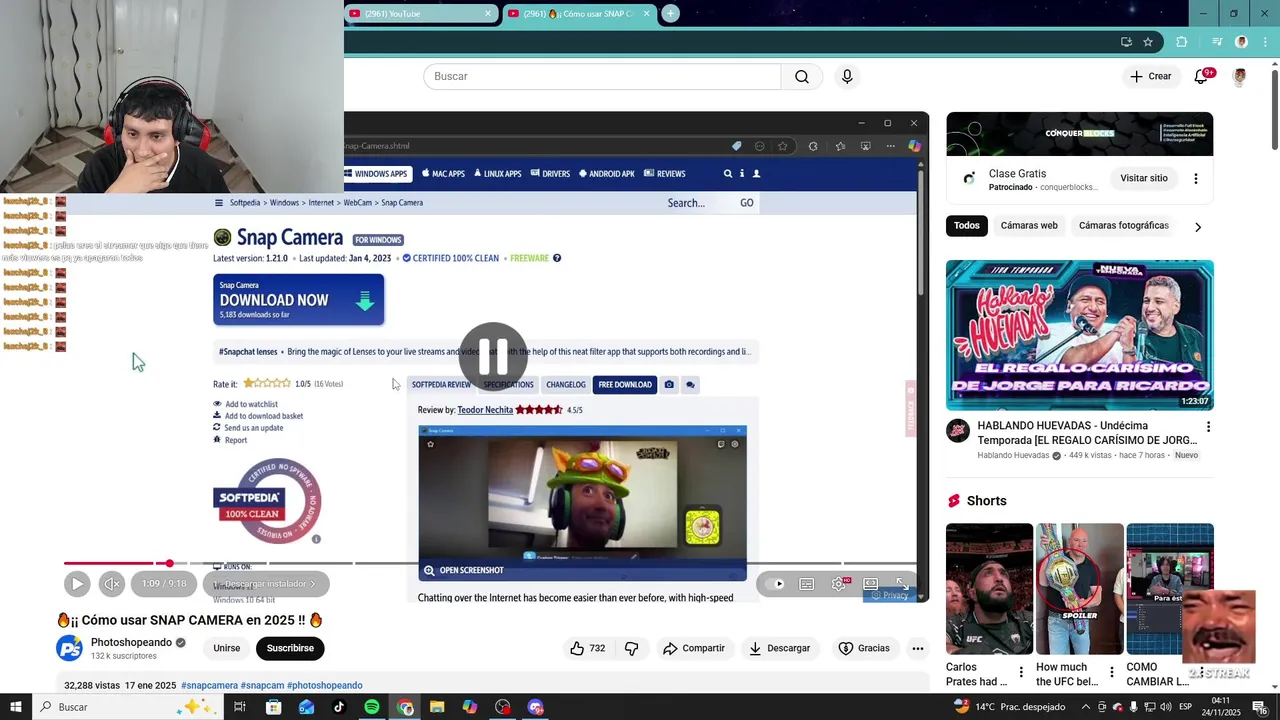Select the Todos filter chip
1280x720 pixels.
point(967,226)
